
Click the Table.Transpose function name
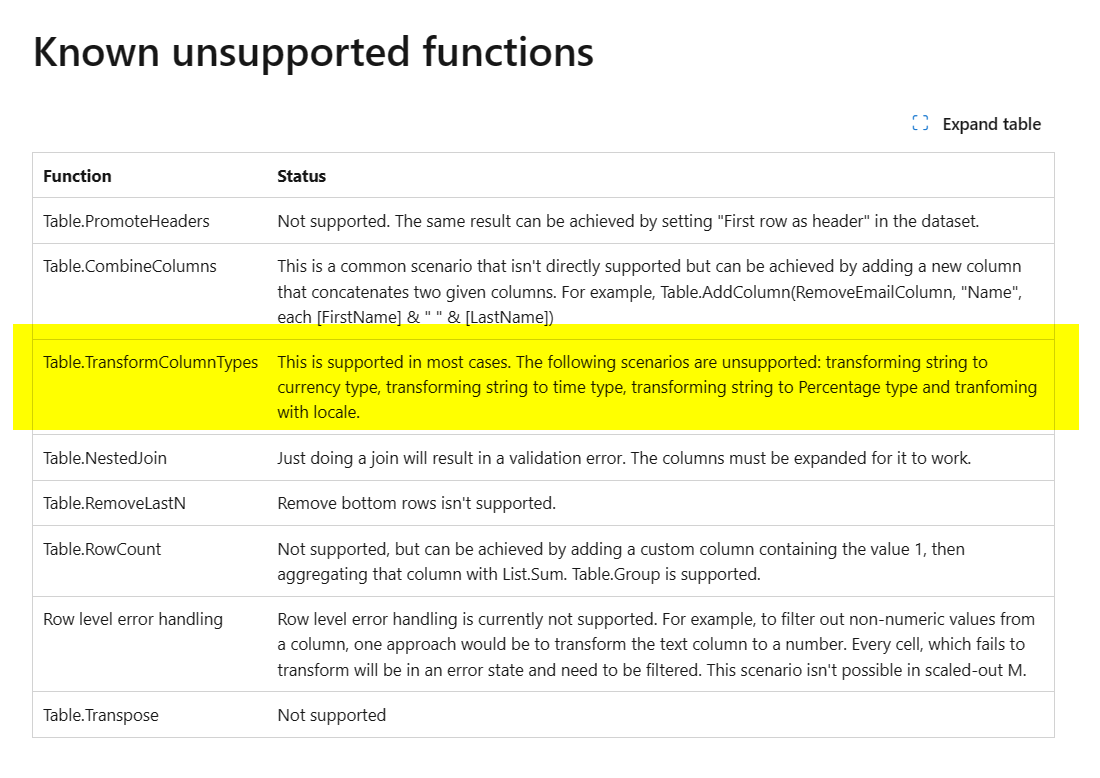coord(100,715)
